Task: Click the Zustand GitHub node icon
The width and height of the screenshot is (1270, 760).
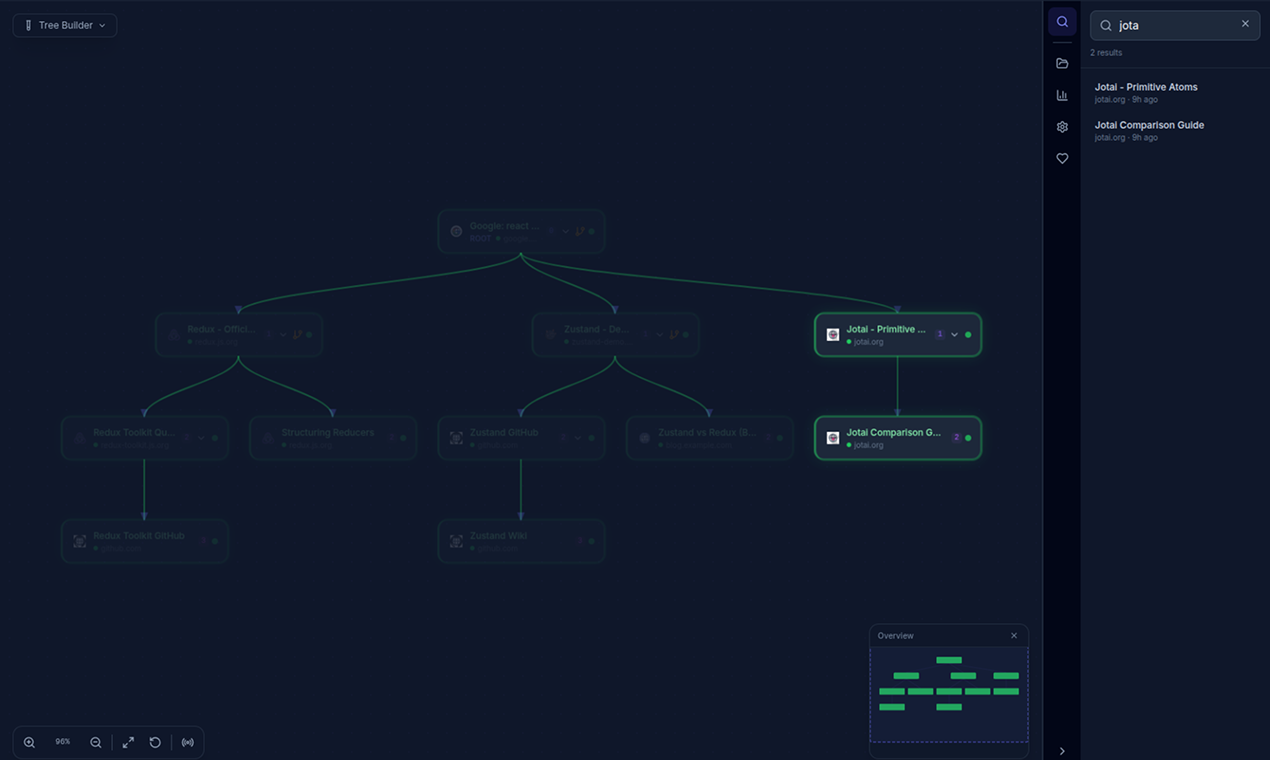Action: point(456,438)
